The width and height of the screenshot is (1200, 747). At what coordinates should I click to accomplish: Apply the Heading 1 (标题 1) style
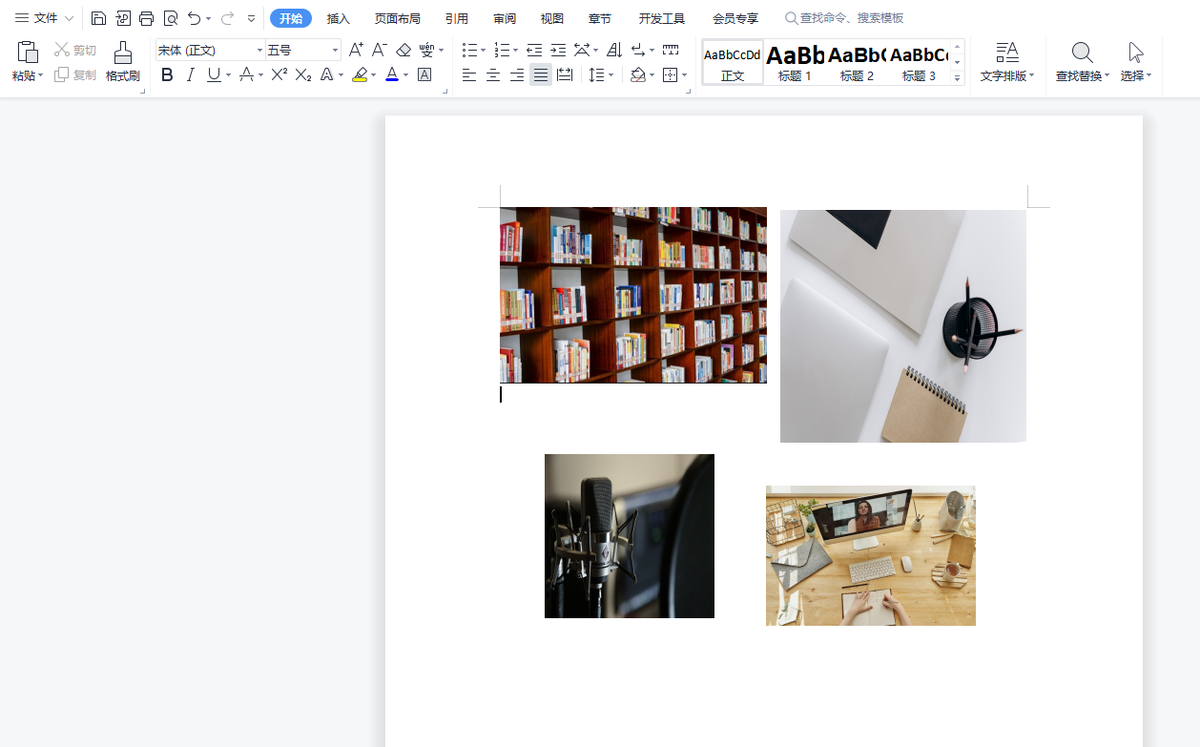pos(795,63)
